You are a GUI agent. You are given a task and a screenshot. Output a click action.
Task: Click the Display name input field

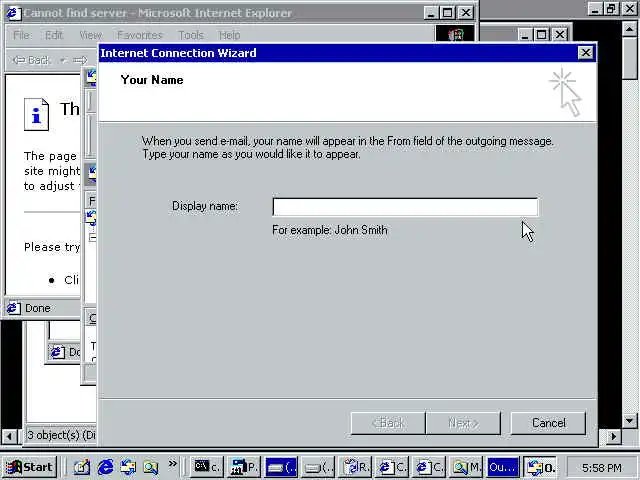[405, 207]
